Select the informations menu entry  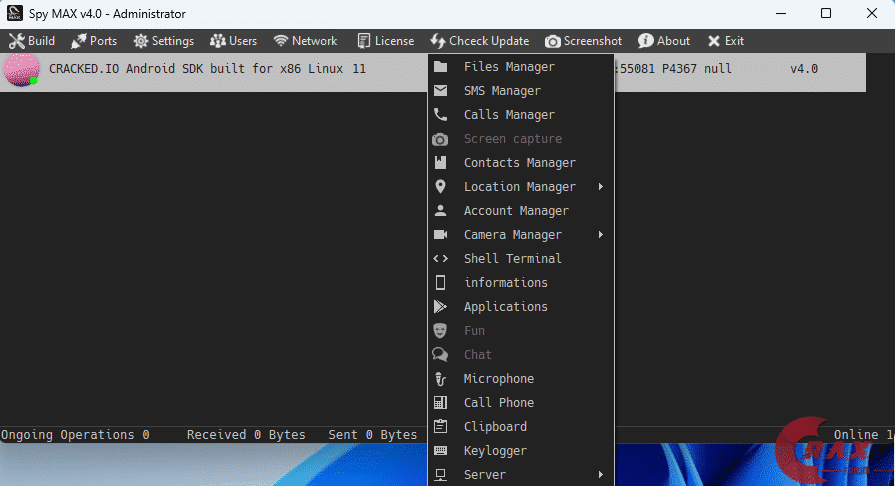505,283
